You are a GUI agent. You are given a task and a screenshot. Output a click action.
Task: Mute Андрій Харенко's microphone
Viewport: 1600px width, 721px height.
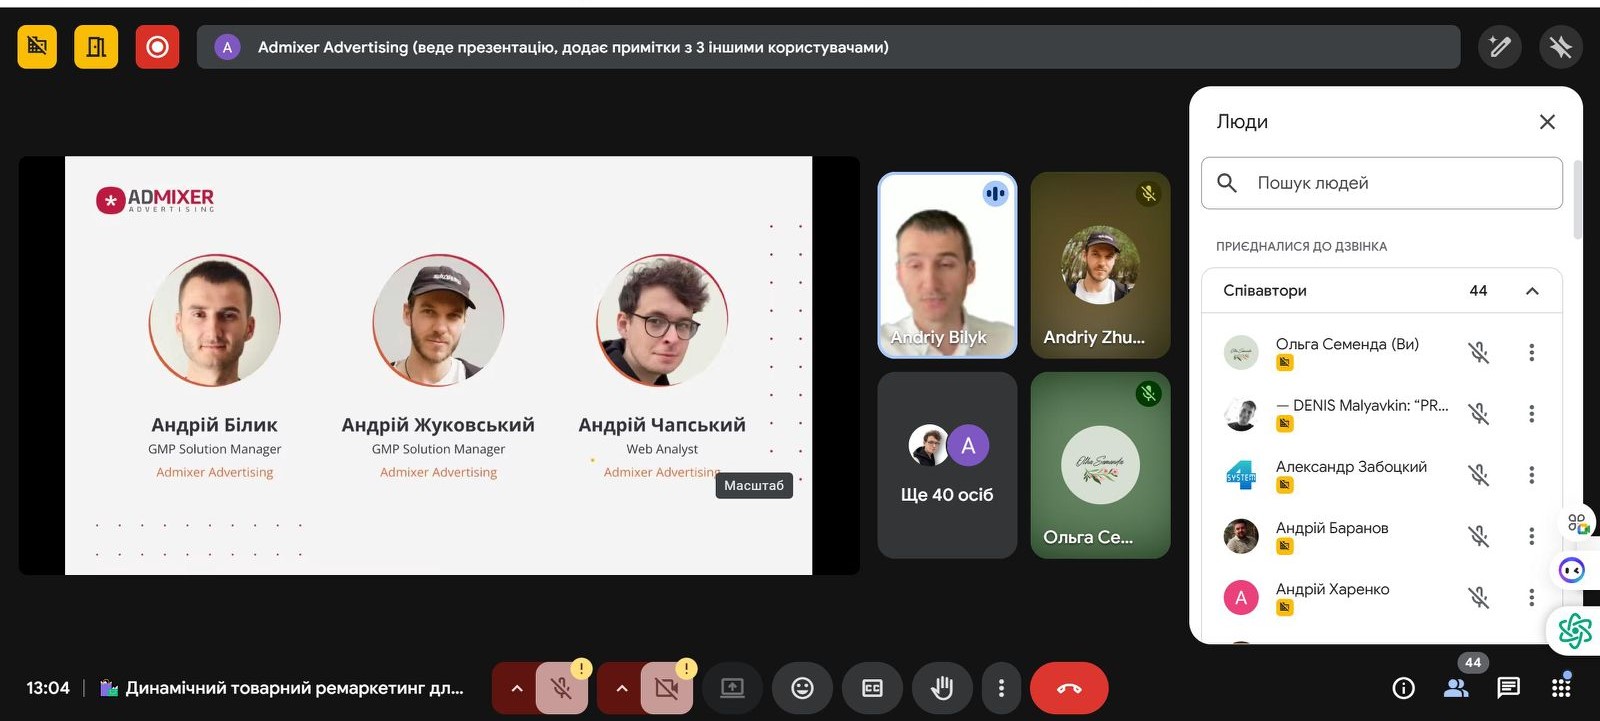[x=1478, y=597]
